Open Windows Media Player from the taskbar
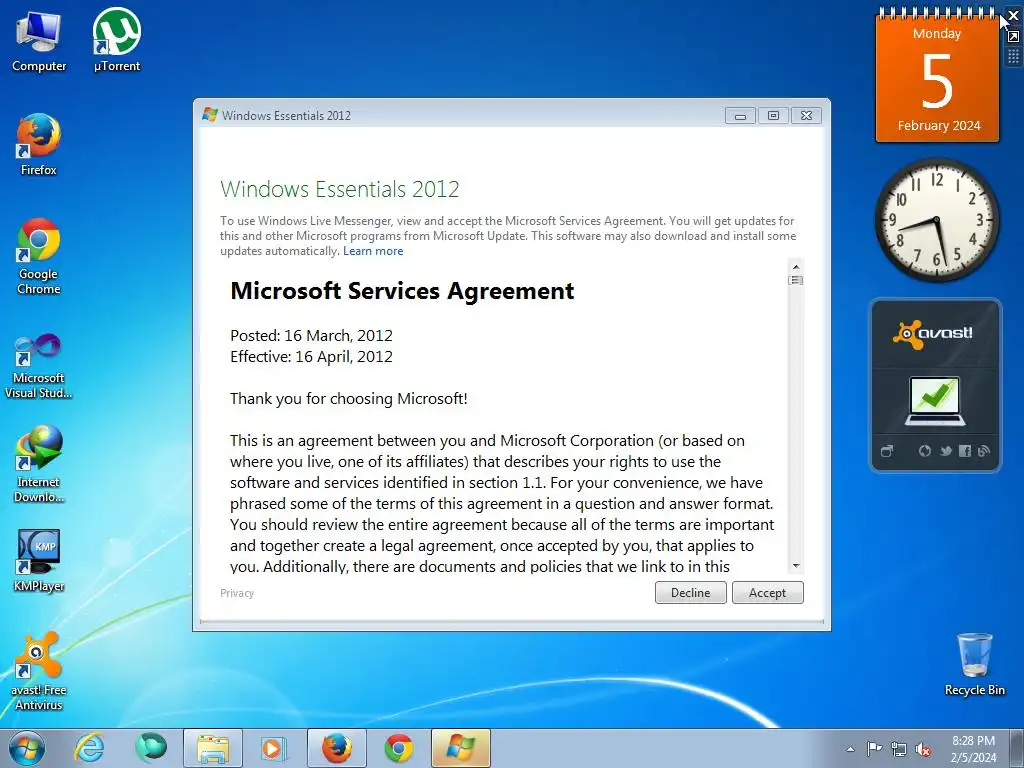Viewport: 1024px width, 768px height. [273, 748]
